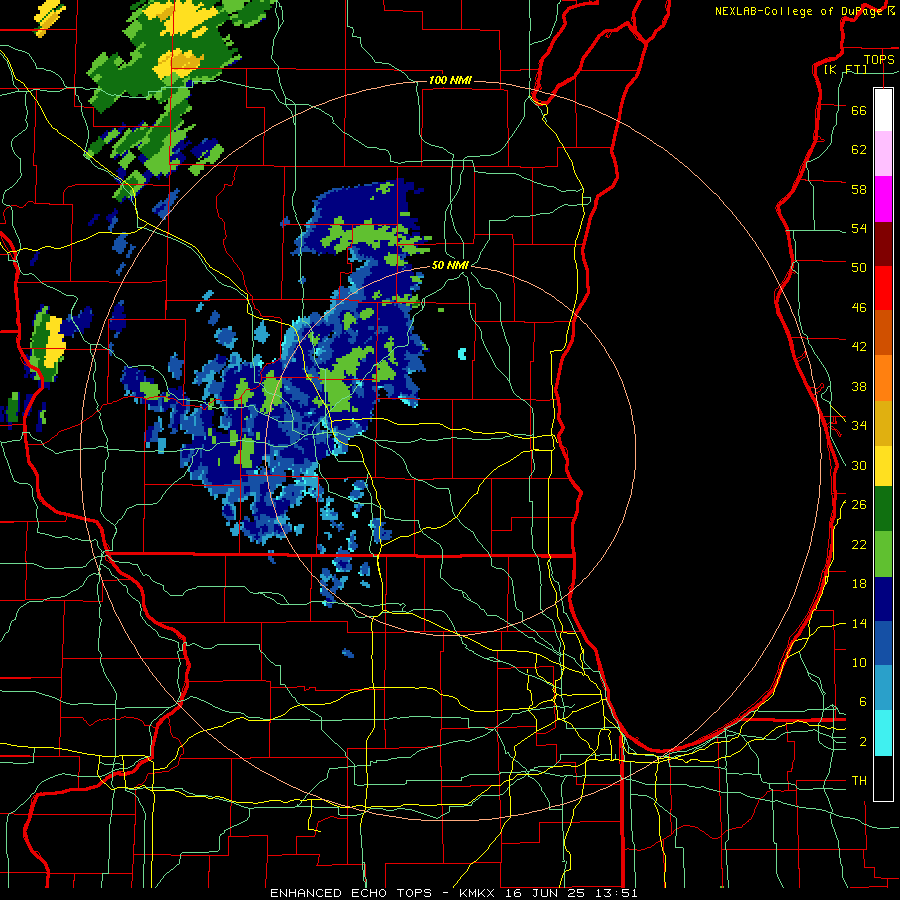Click the legend value 34
The width and height of the screenshot is (900, 900).
click(859, 425)
